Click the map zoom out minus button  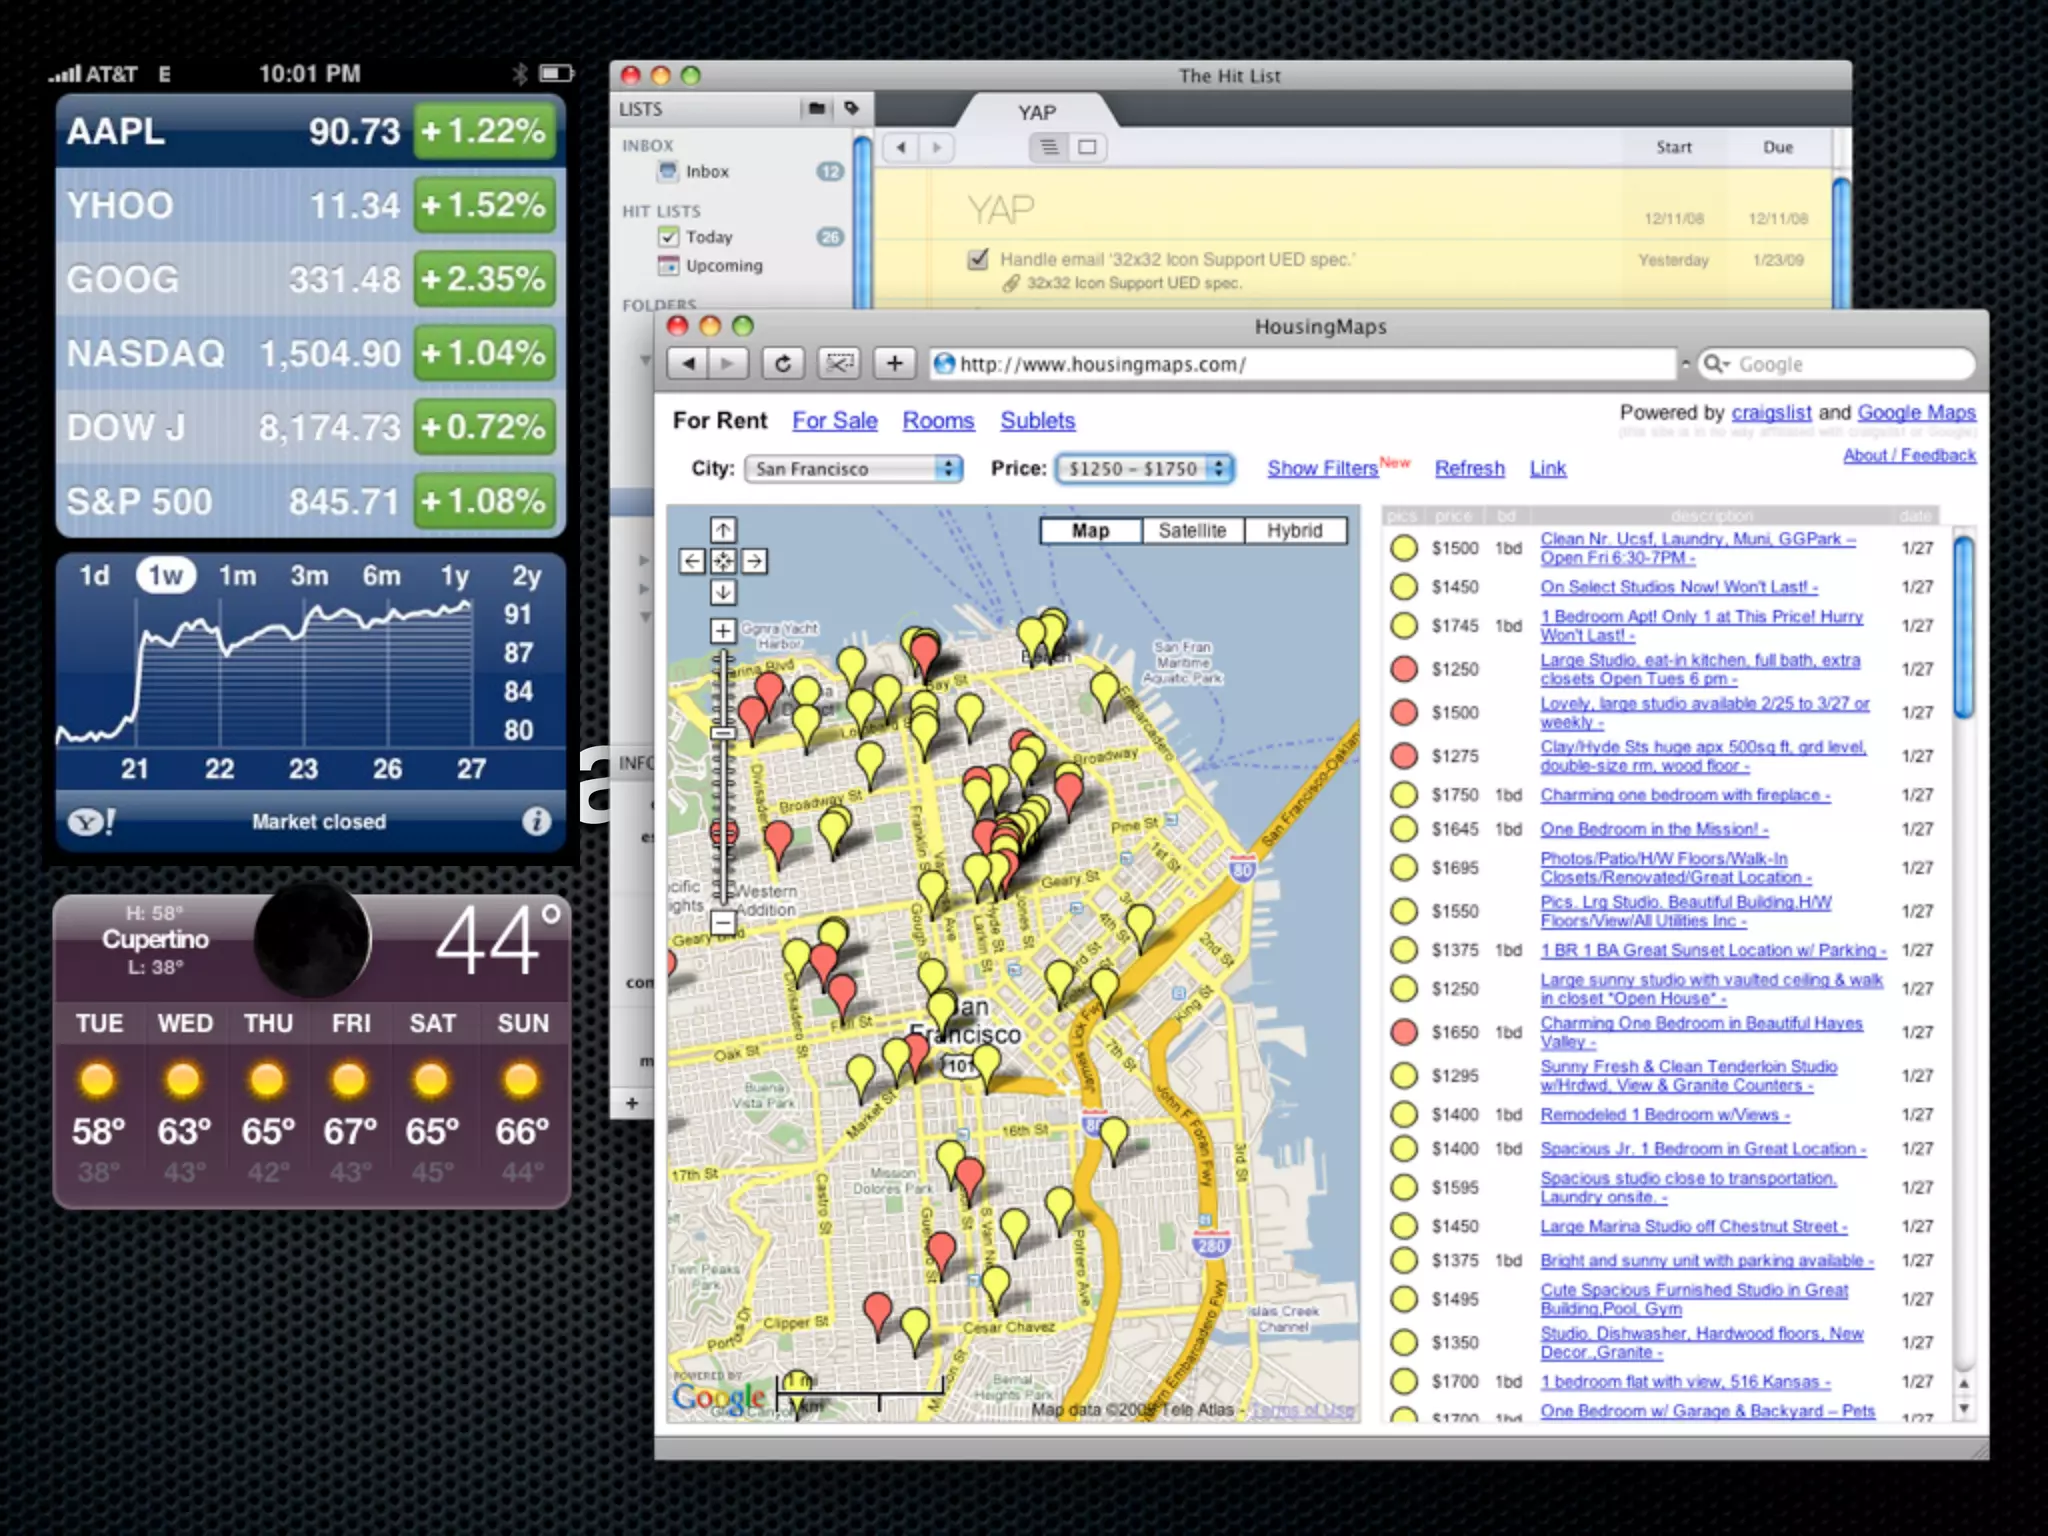click(723, 921)
